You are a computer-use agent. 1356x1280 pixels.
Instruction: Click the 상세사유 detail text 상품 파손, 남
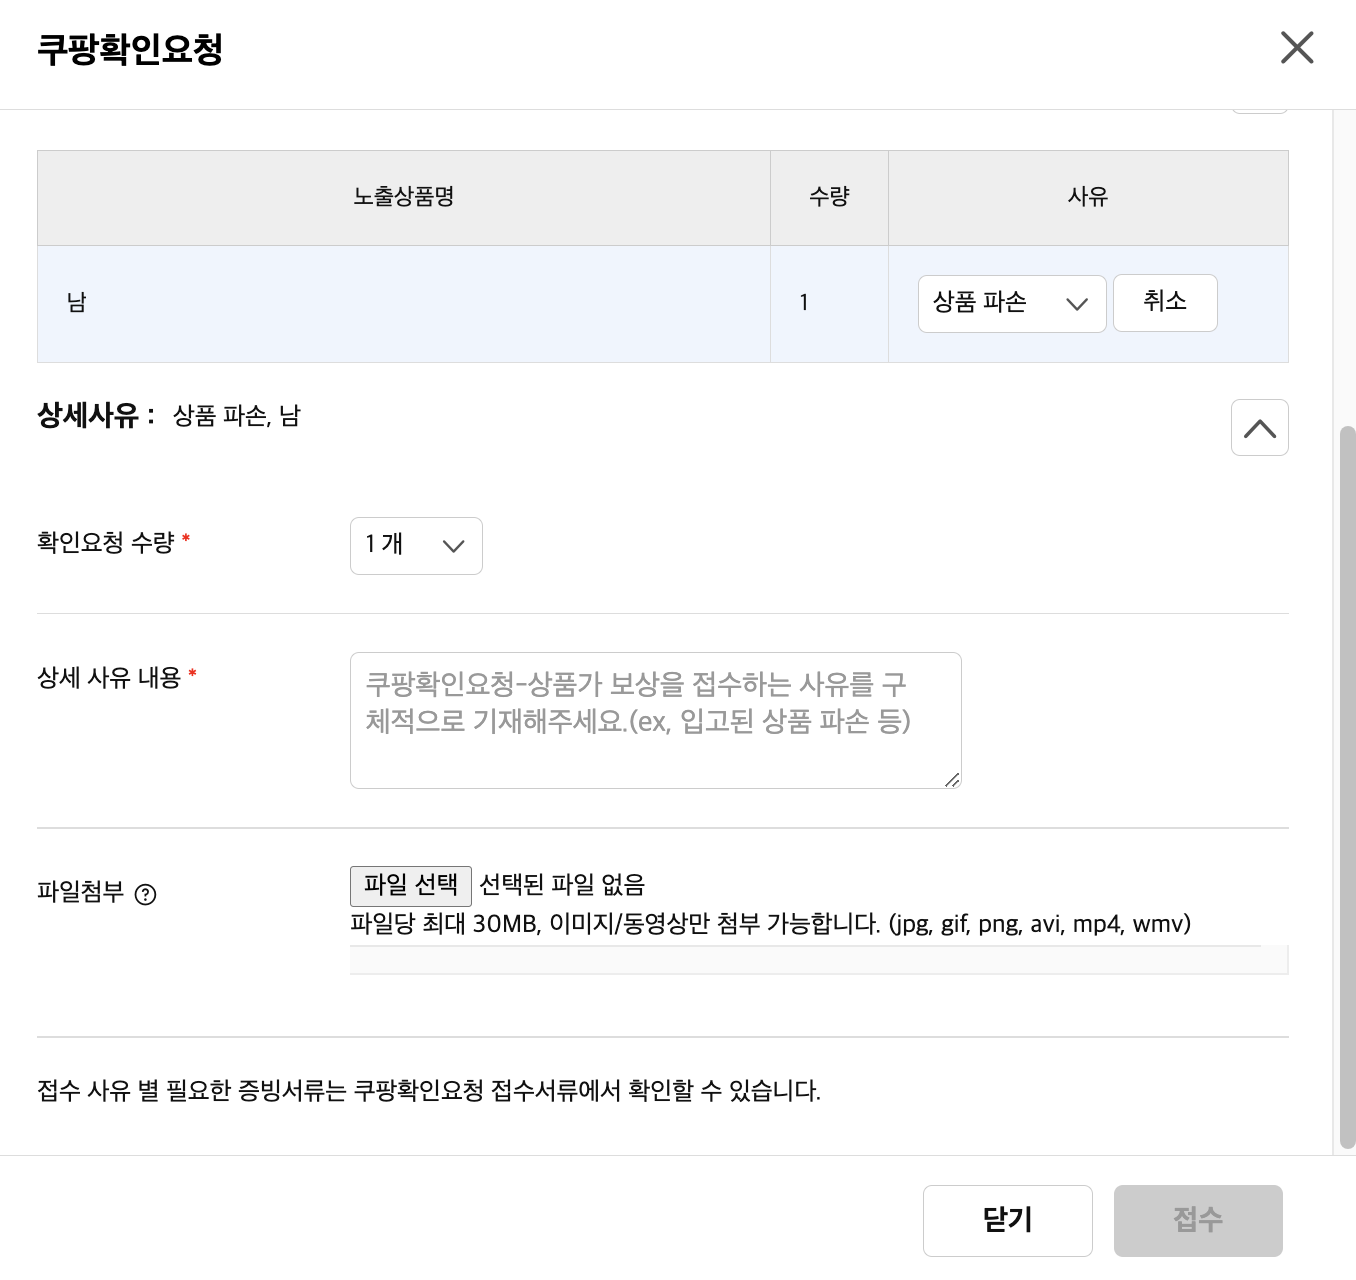pyautogui.click(x=237, y=416)
